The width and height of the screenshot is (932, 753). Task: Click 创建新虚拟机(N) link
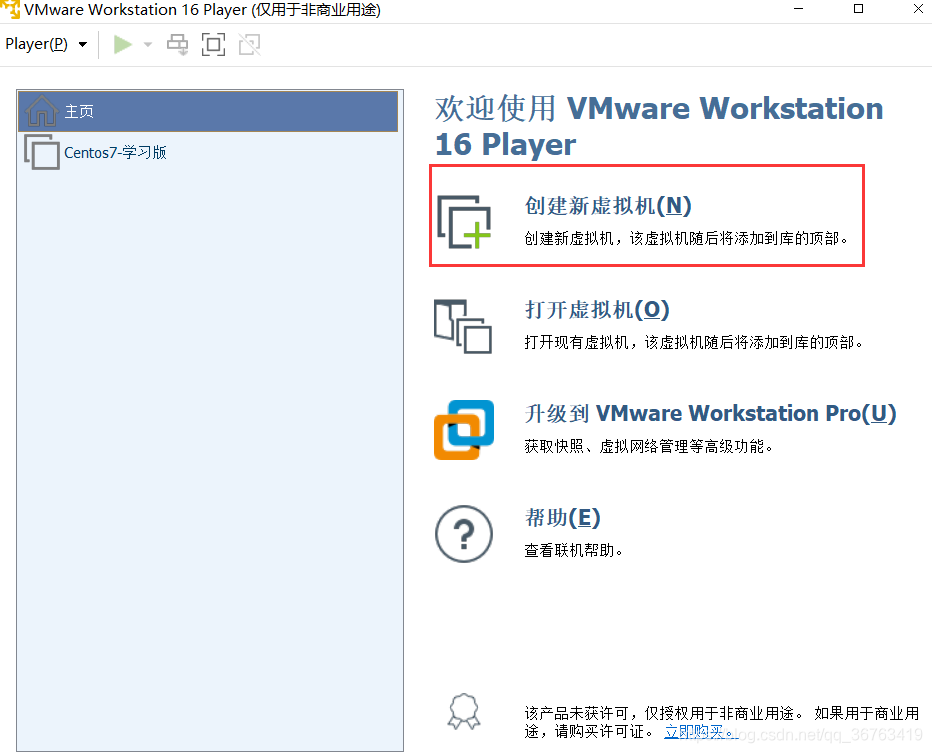pyautogui.click(x=607, y=206)
